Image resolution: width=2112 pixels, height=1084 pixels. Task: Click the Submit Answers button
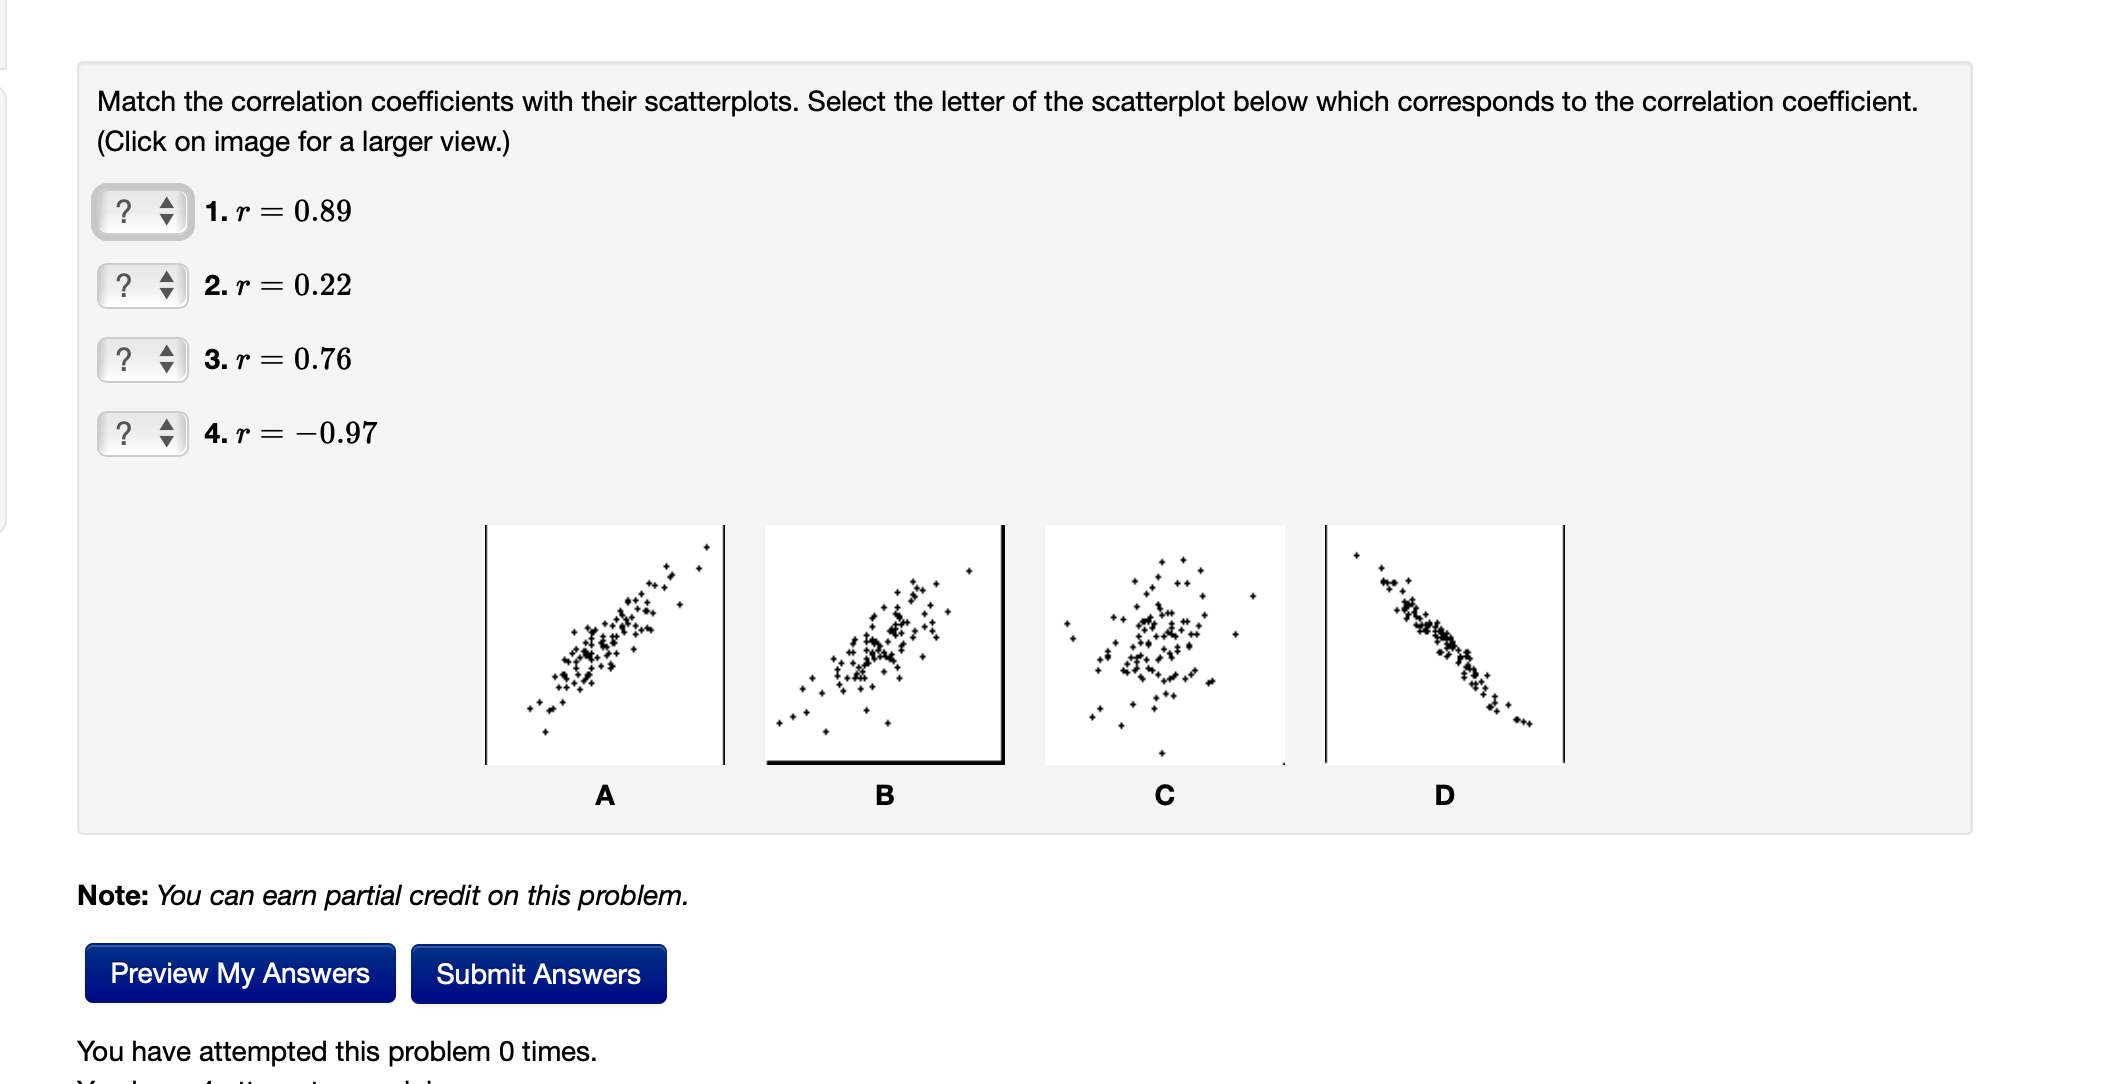coord(538,973)
